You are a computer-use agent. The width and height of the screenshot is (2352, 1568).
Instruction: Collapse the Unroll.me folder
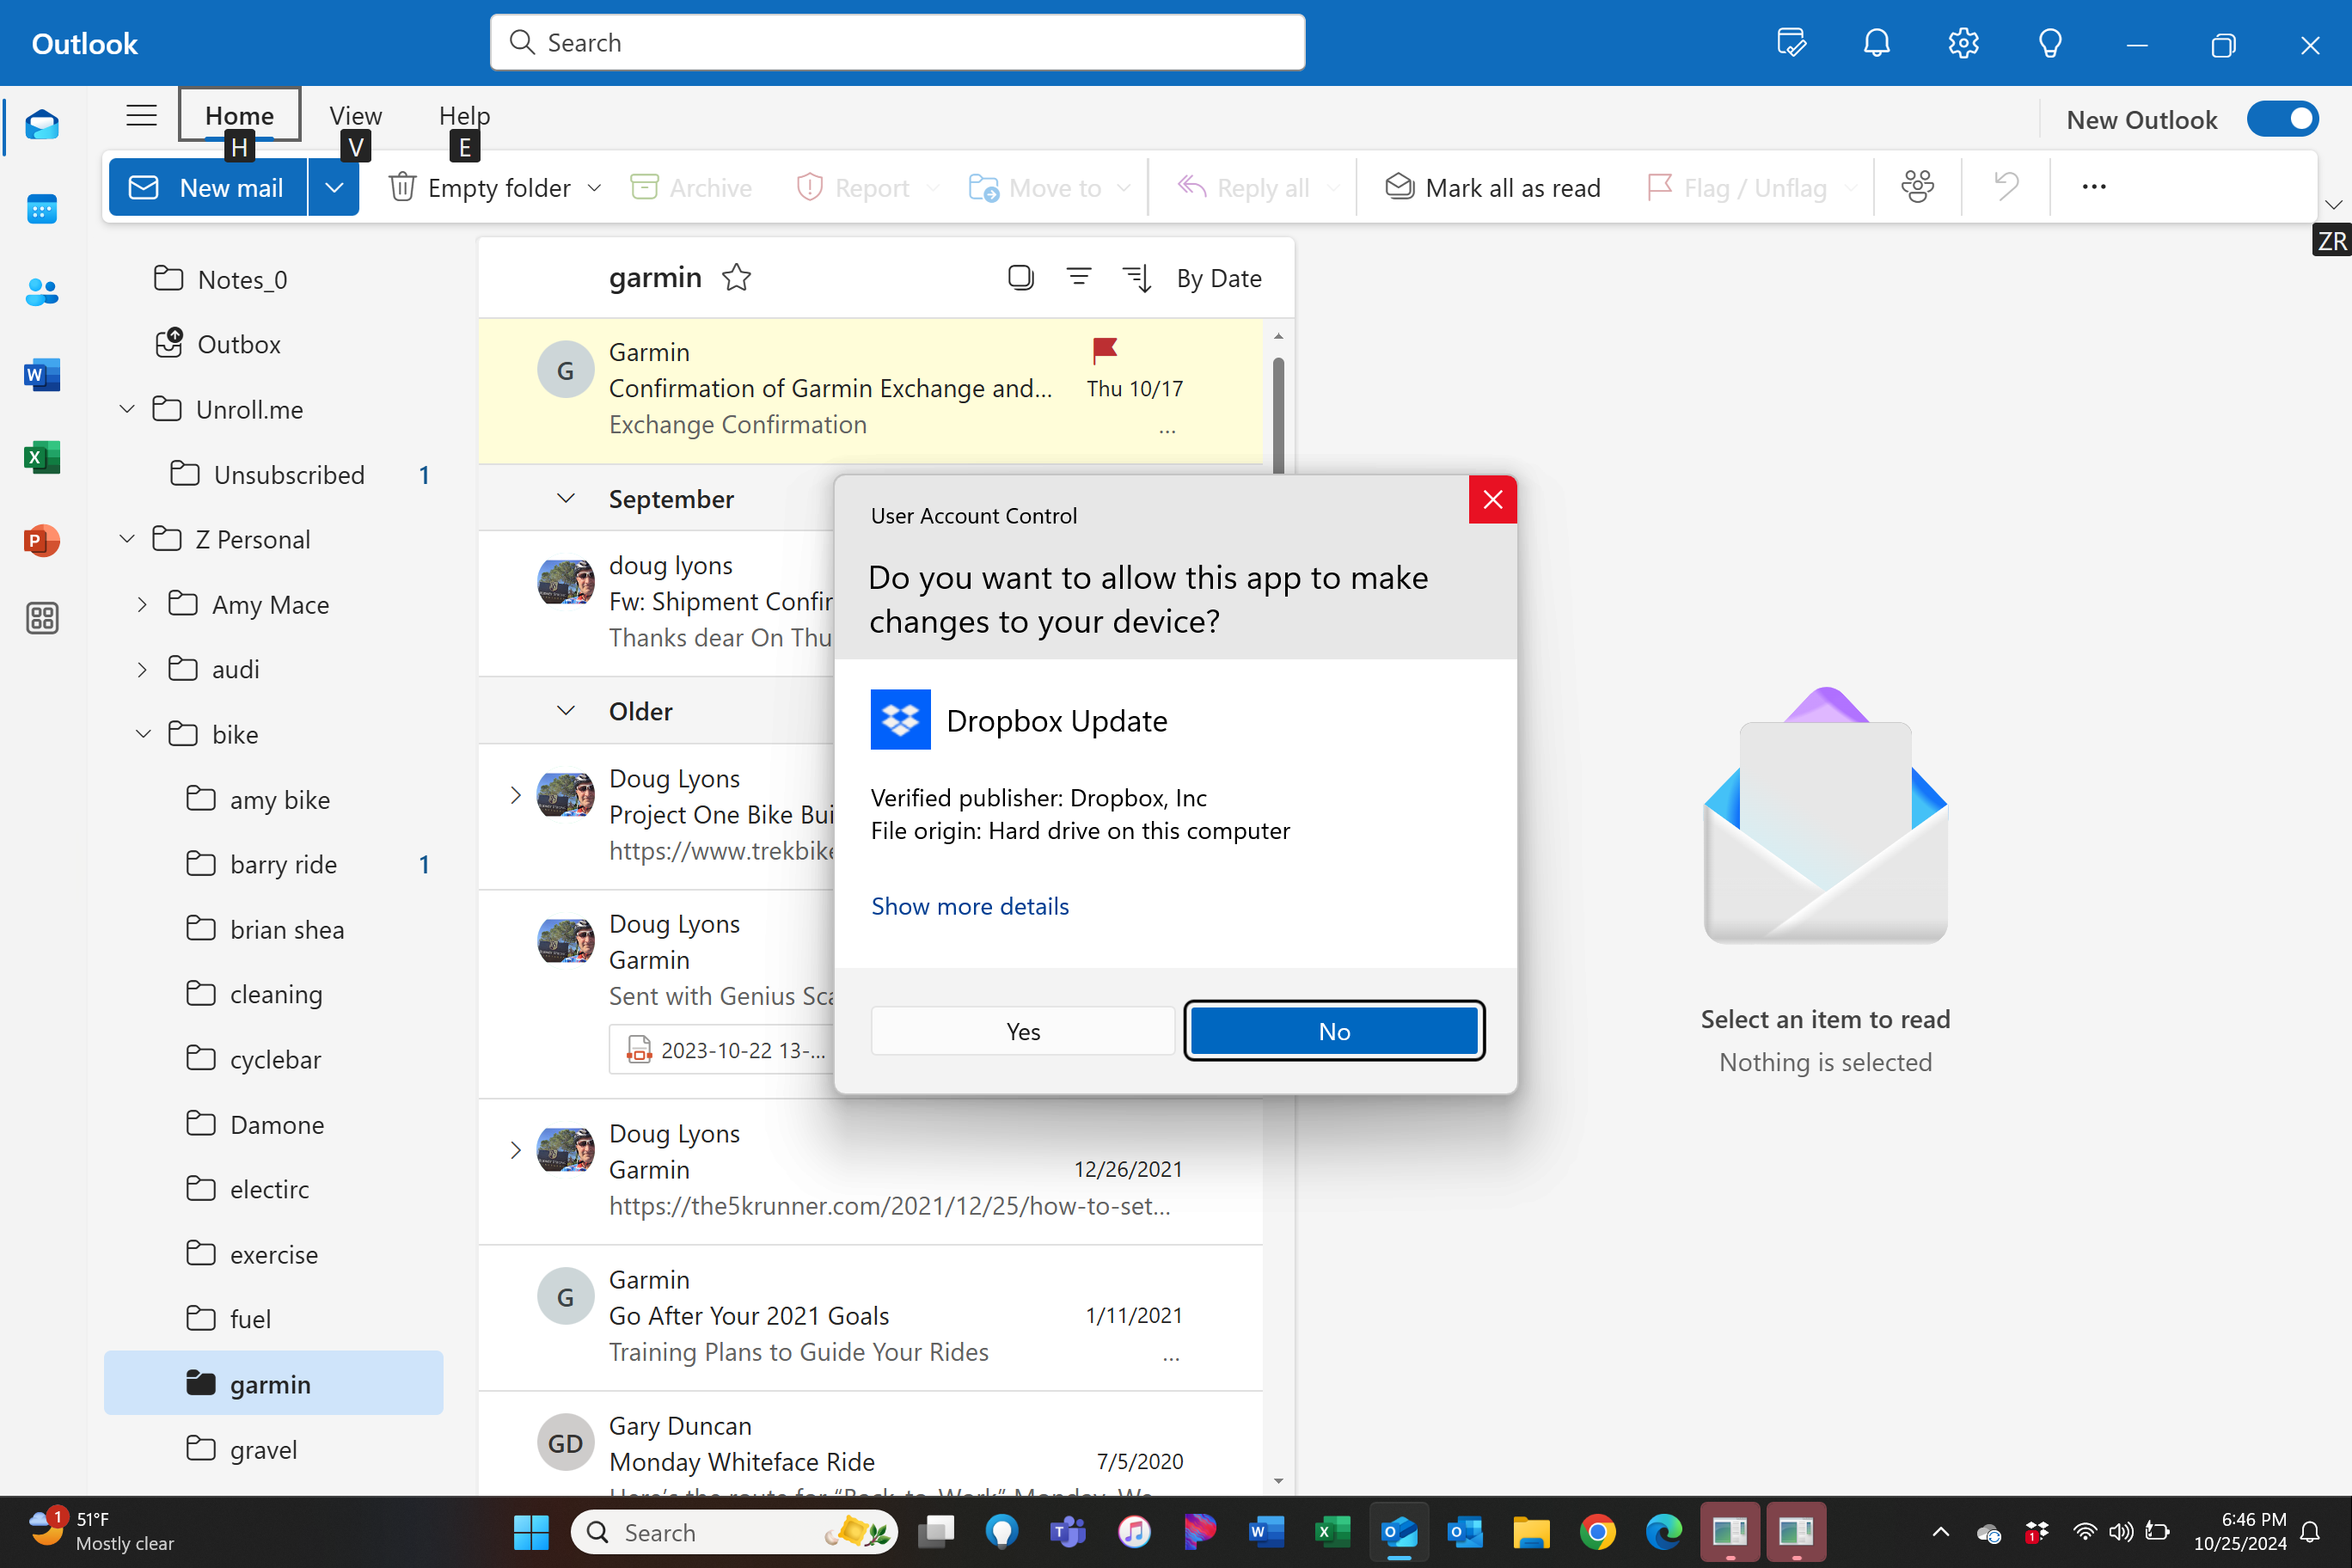point(127,409)
